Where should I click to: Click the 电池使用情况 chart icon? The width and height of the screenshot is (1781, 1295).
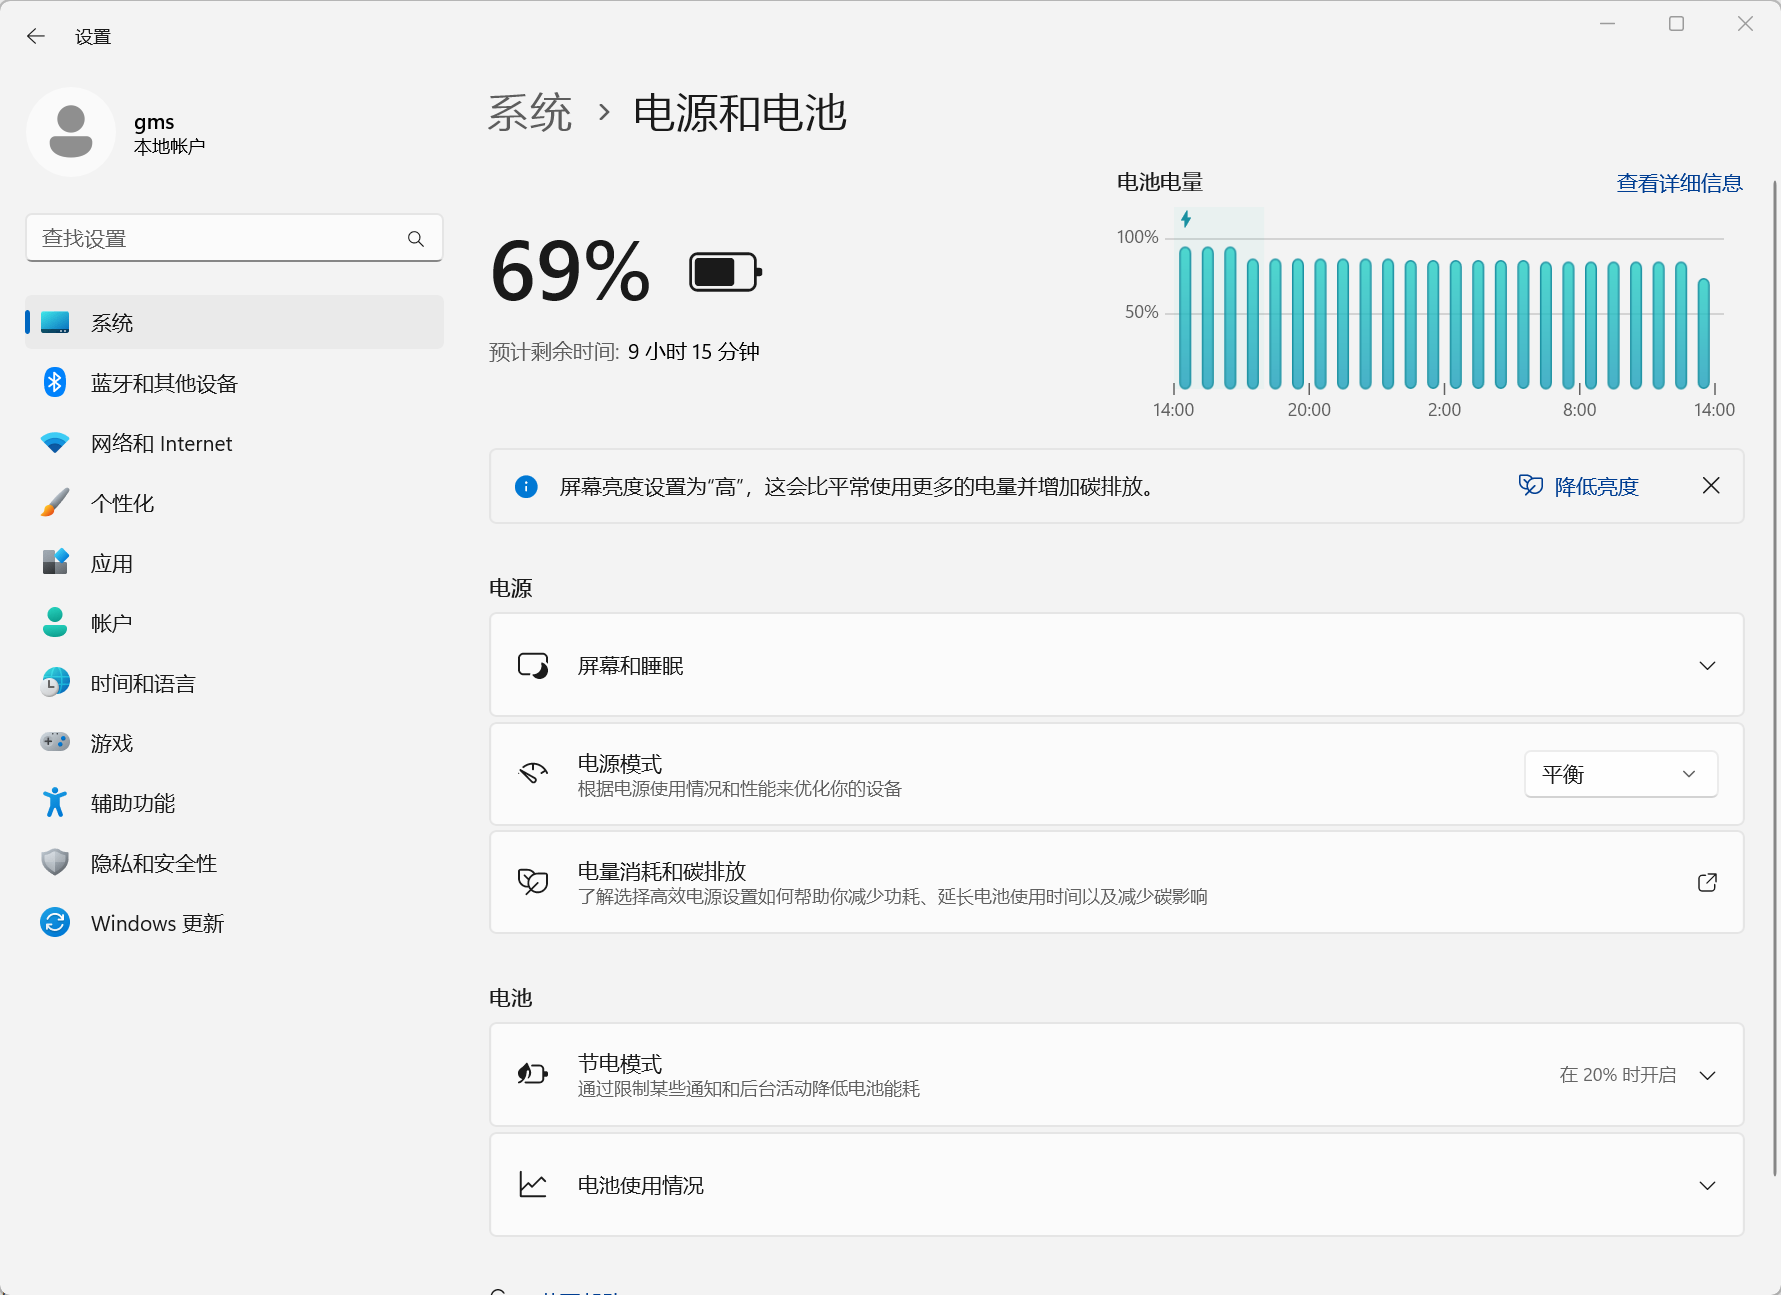pos(533,1184)
